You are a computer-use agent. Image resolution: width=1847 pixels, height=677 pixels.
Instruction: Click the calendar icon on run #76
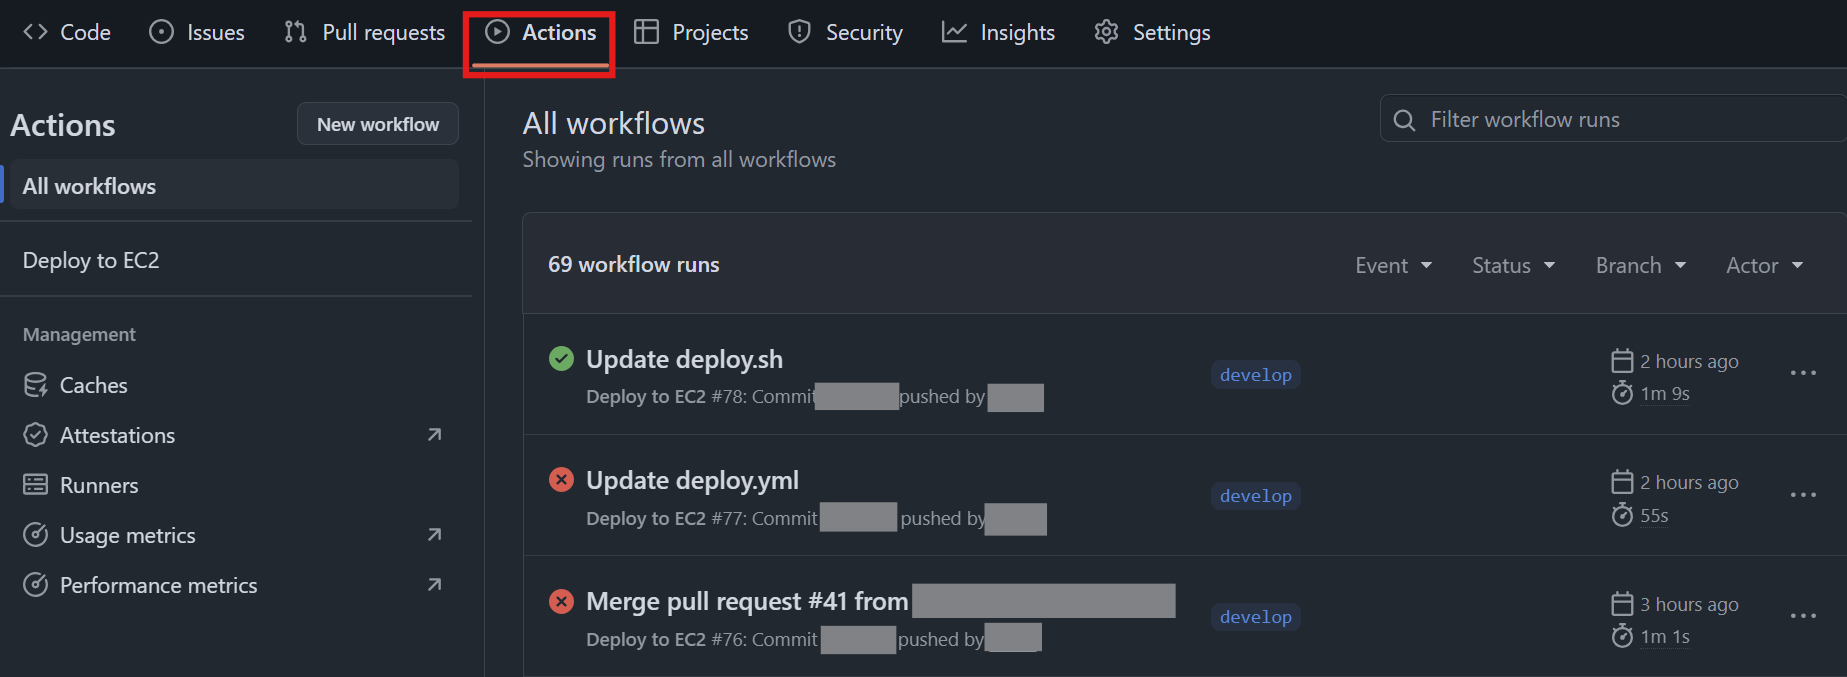pos(1622,604)
